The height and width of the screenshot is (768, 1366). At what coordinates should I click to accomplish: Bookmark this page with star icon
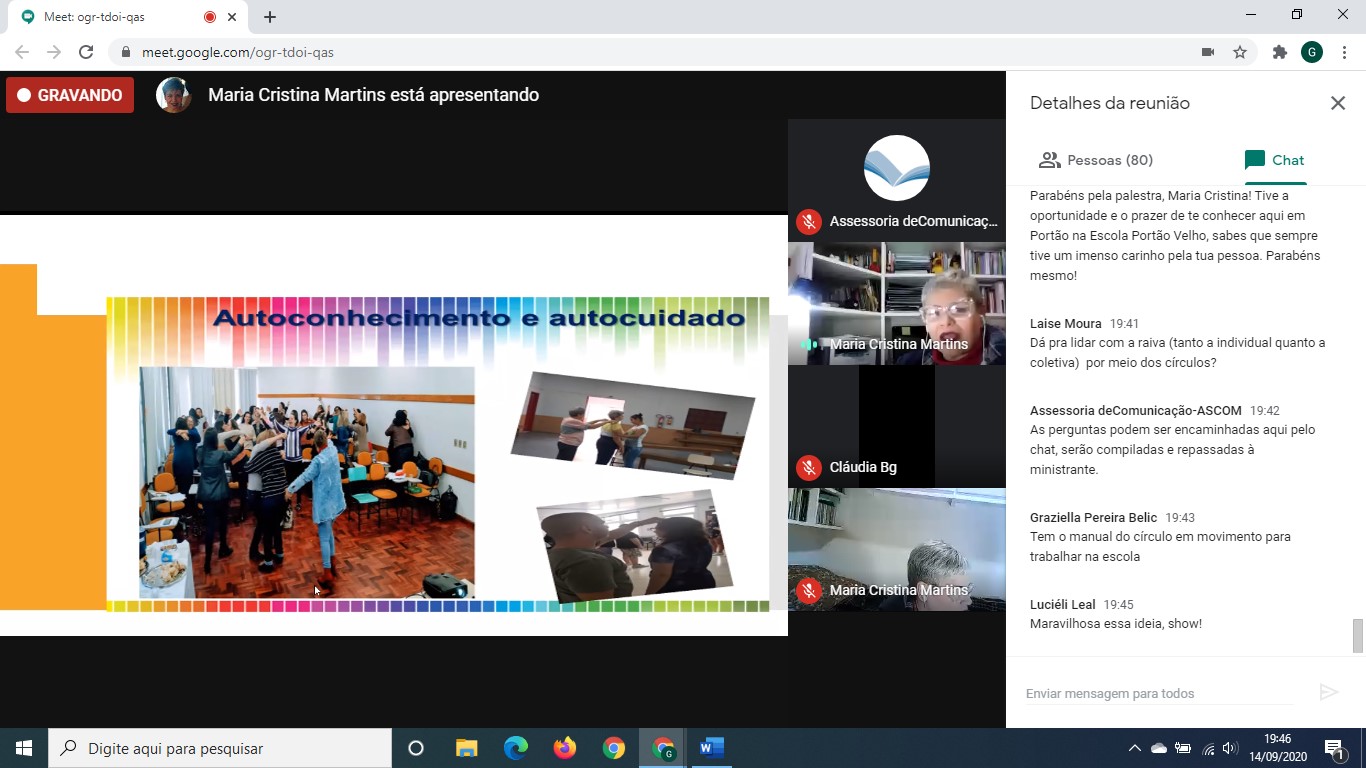[x=1240, y=52]
